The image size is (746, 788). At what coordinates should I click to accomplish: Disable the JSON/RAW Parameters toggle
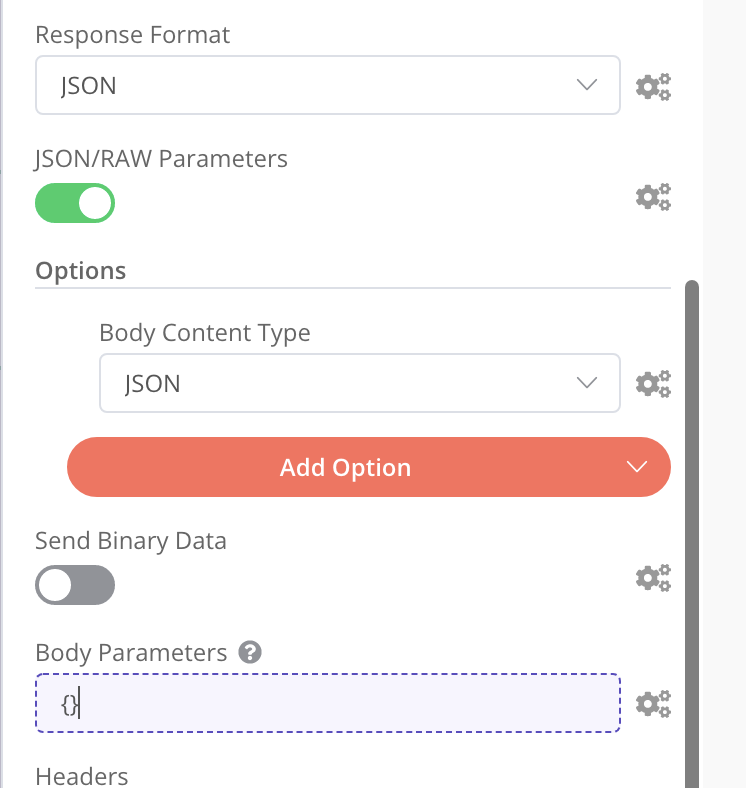click(75, 203)
